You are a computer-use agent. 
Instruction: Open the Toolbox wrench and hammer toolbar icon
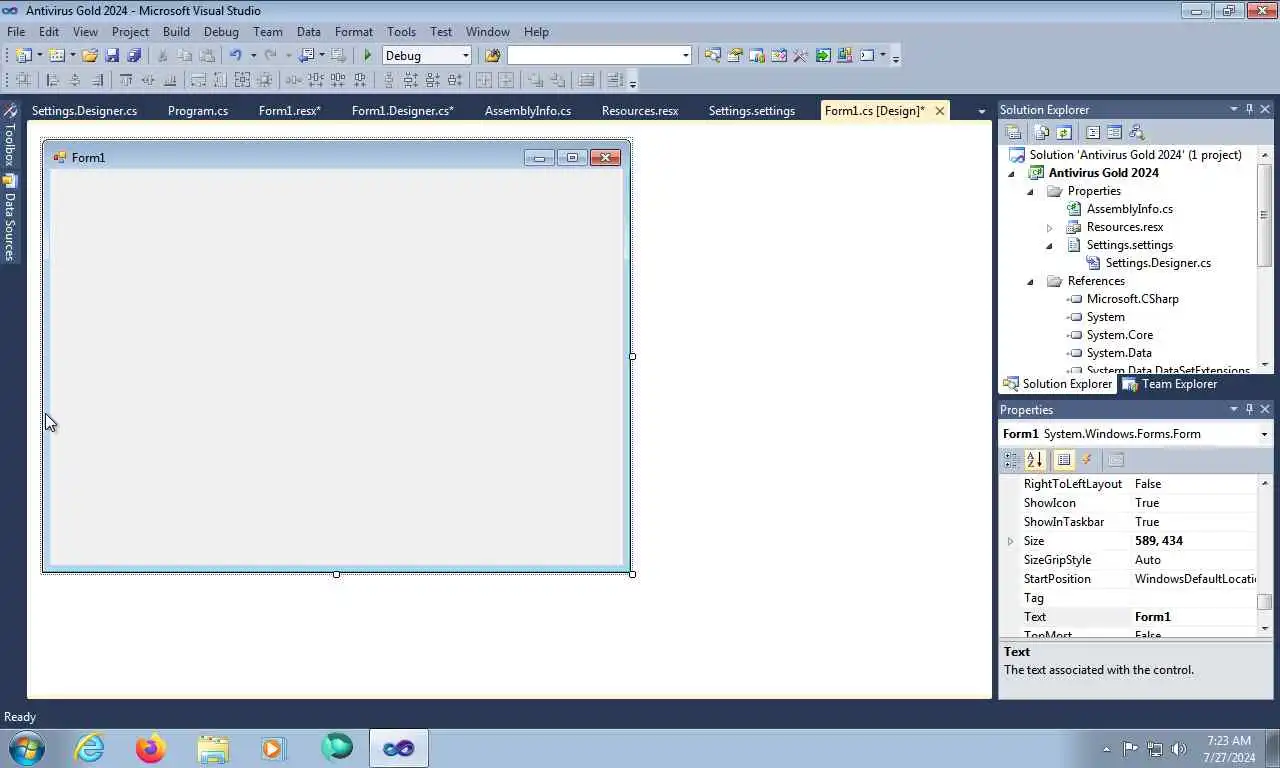point(800,56)
